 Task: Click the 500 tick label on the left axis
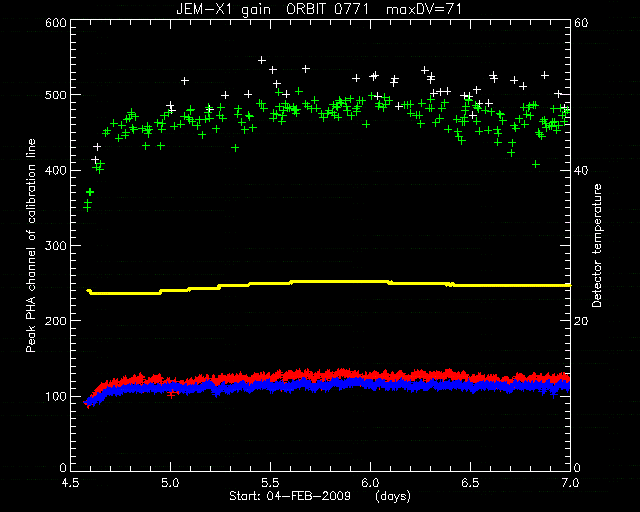click(56, 95)
